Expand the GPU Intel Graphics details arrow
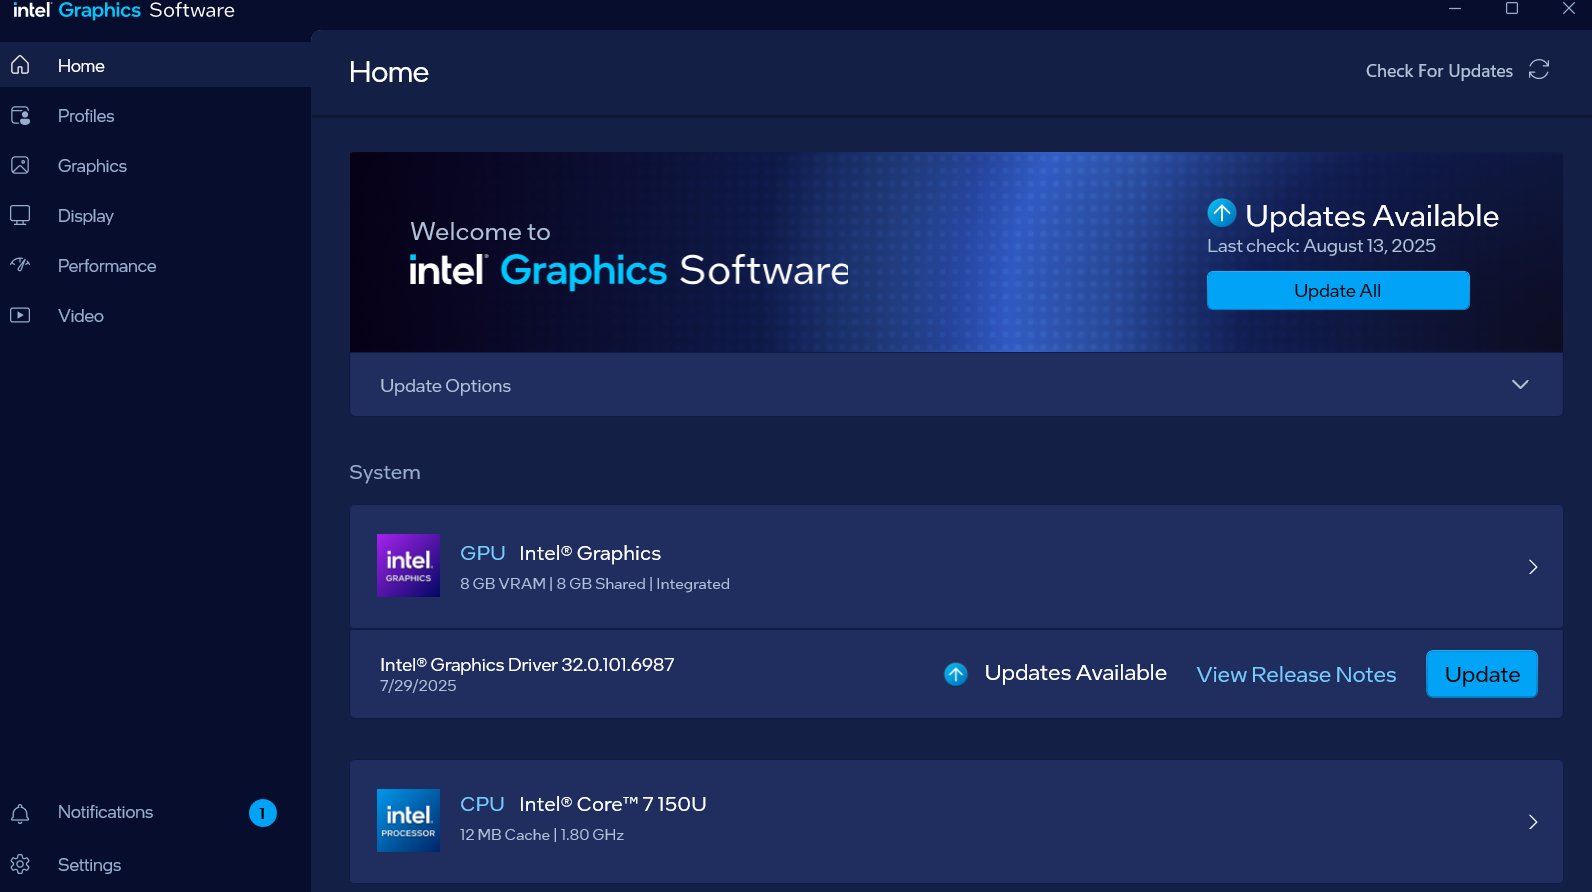 coord(1533,567)
